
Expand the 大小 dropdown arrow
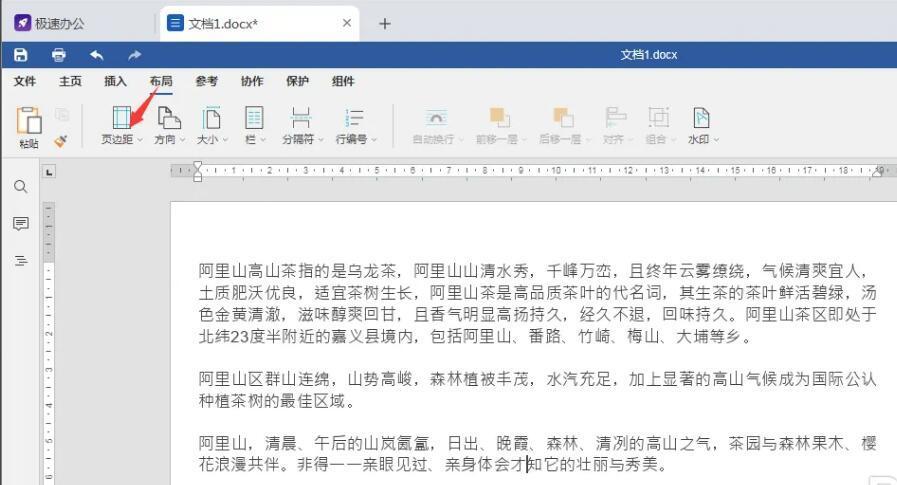click(x=225, y=140)
